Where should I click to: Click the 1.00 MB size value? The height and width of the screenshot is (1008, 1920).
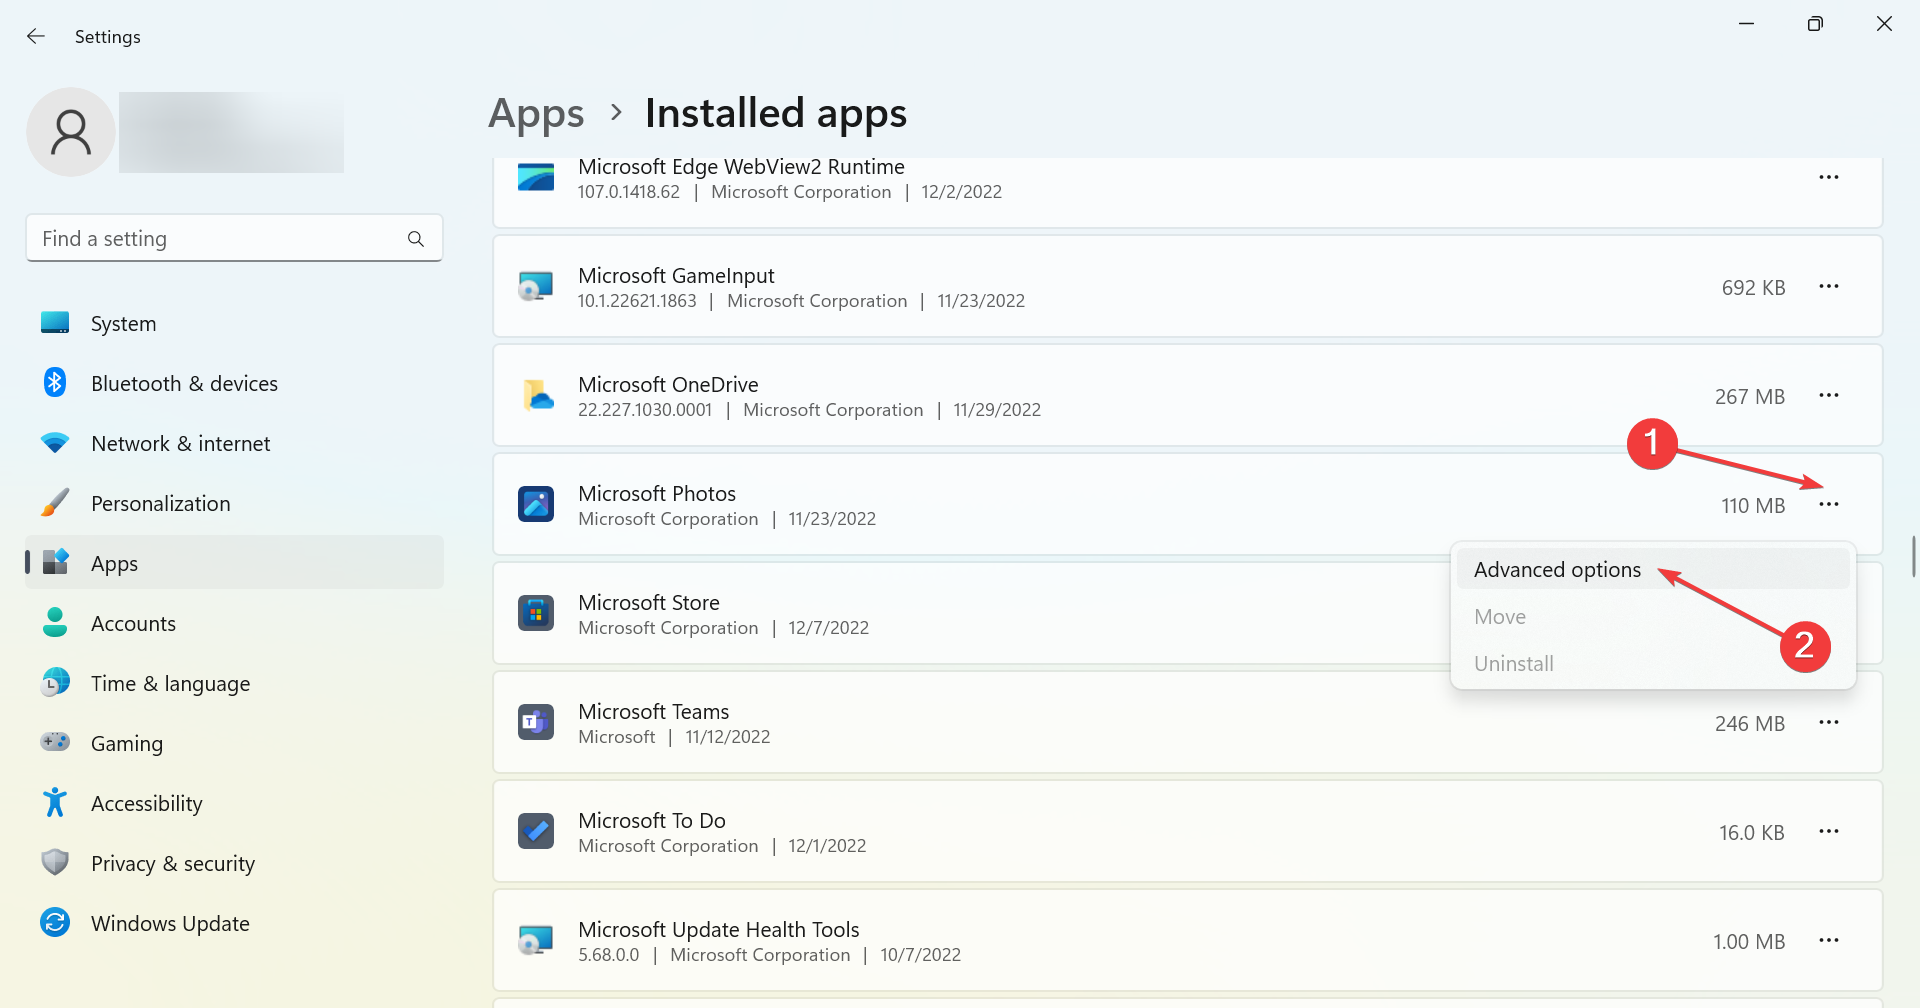coord(1749,941)
